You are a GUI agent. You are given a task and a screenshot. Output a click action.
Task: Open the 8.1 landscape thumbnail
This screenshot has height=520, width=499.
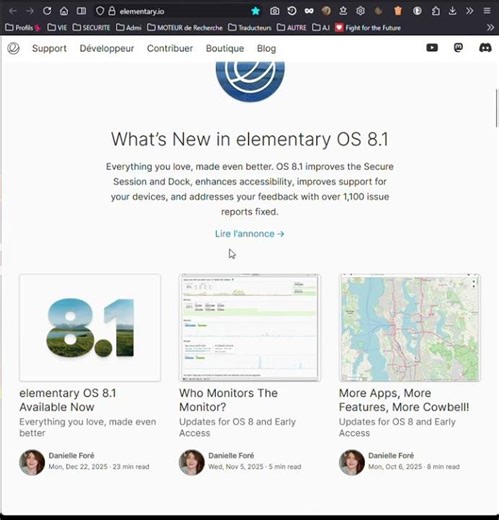point(90,328)
